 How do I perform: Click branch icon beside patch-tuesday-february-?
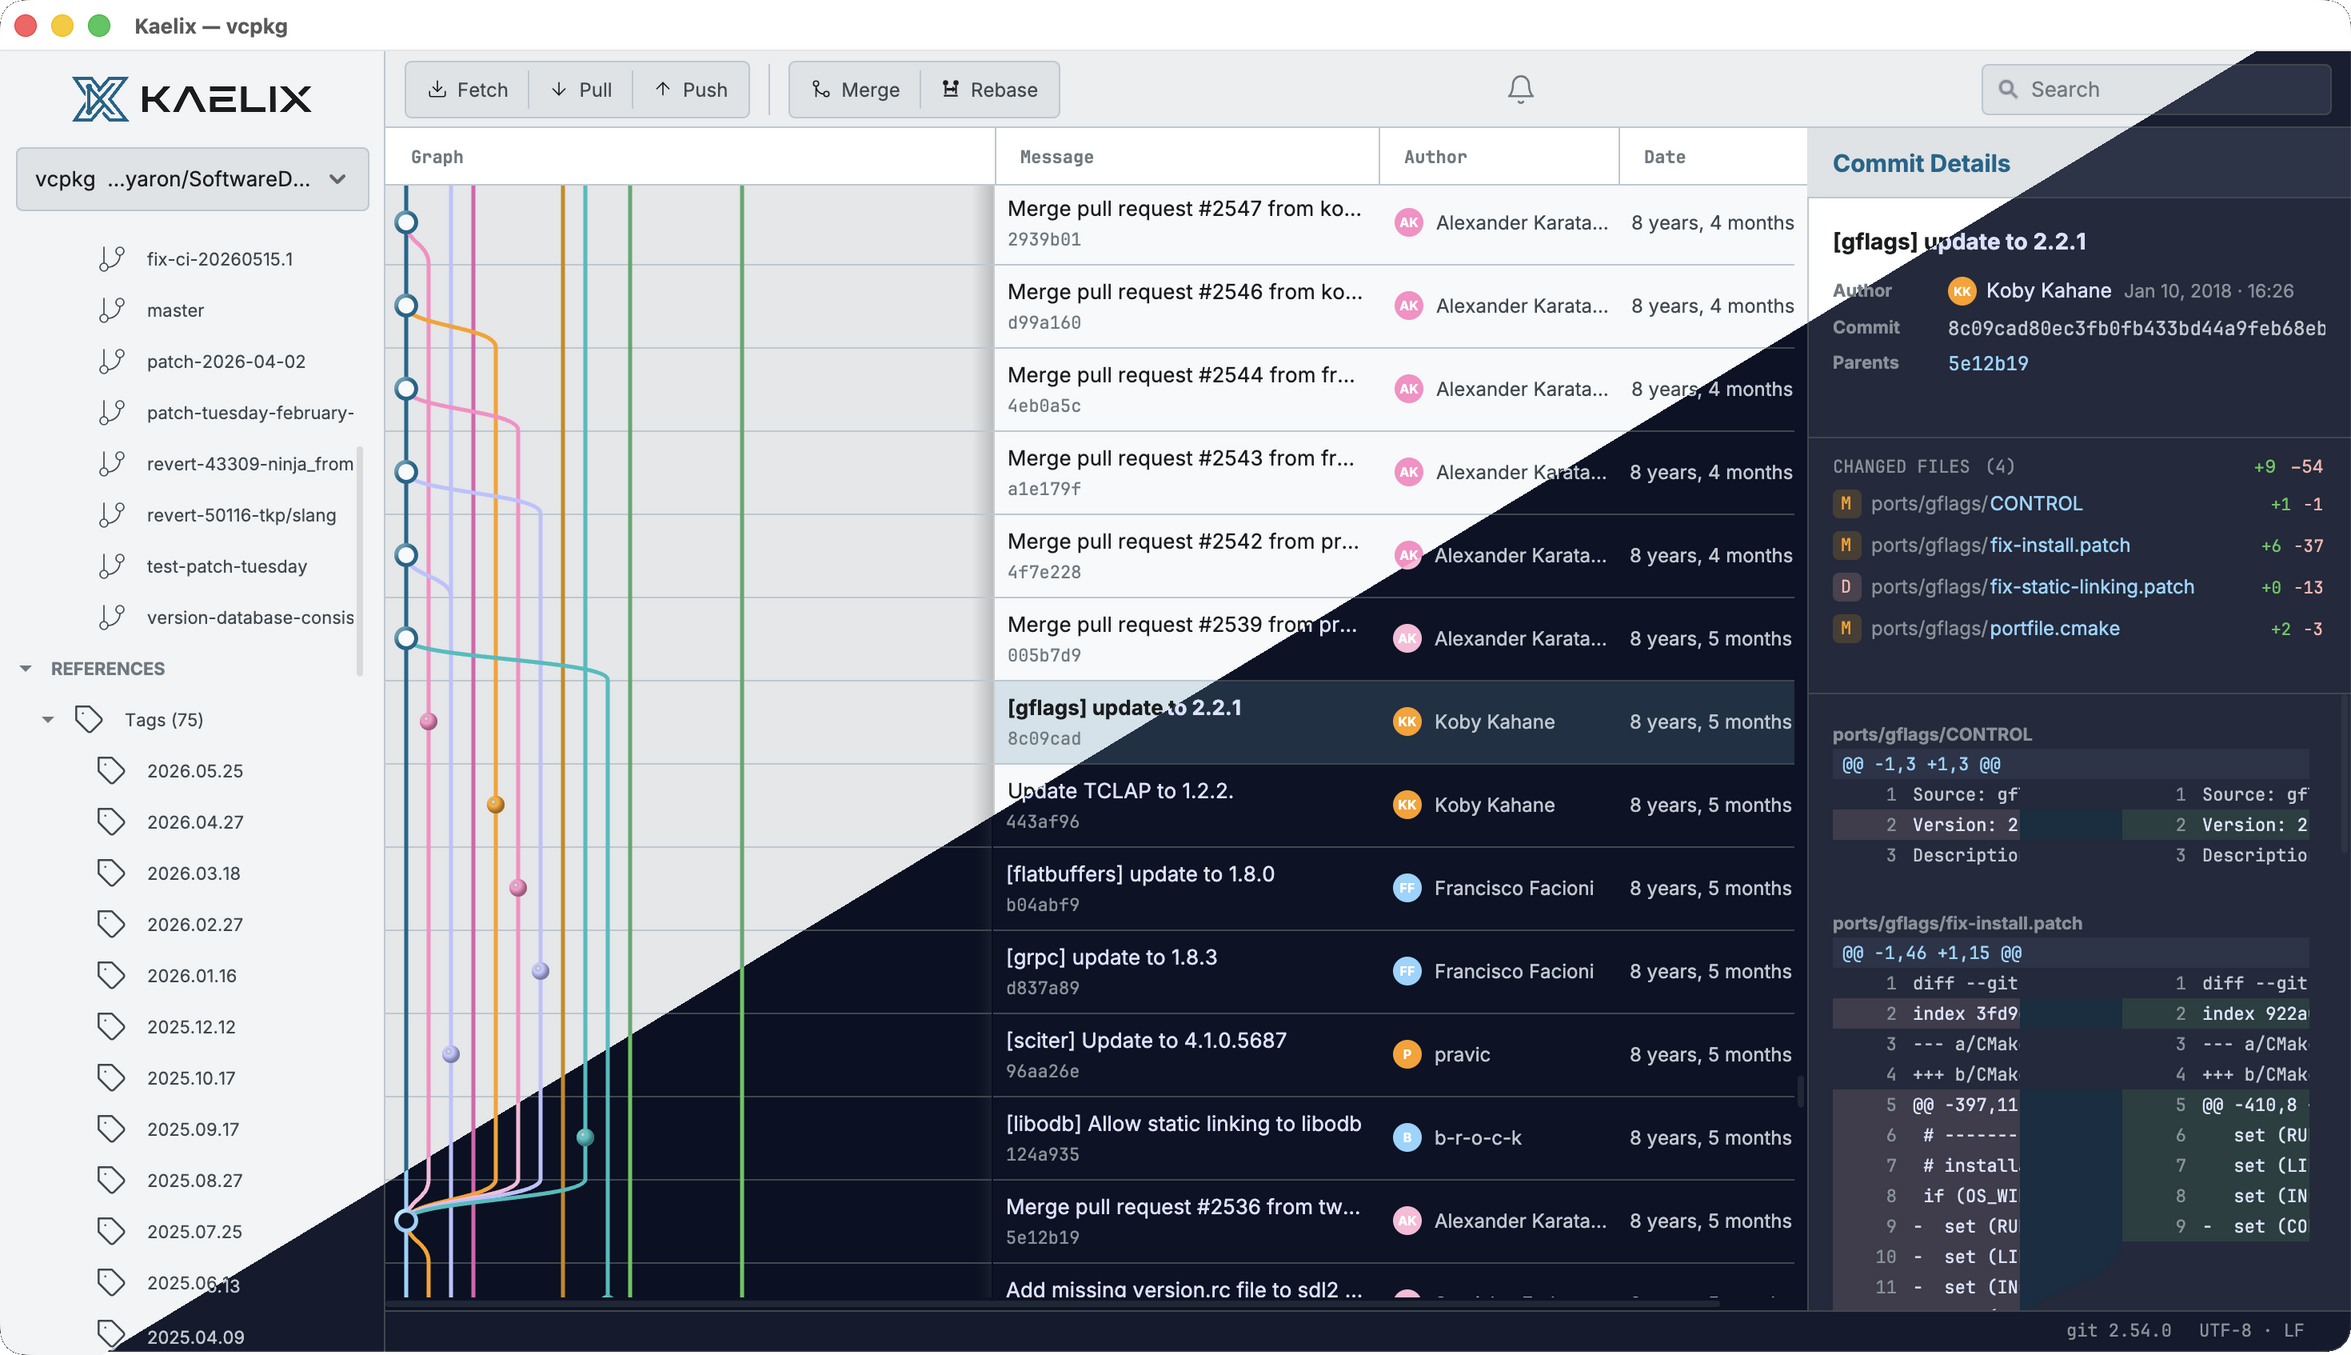[112, 412]
